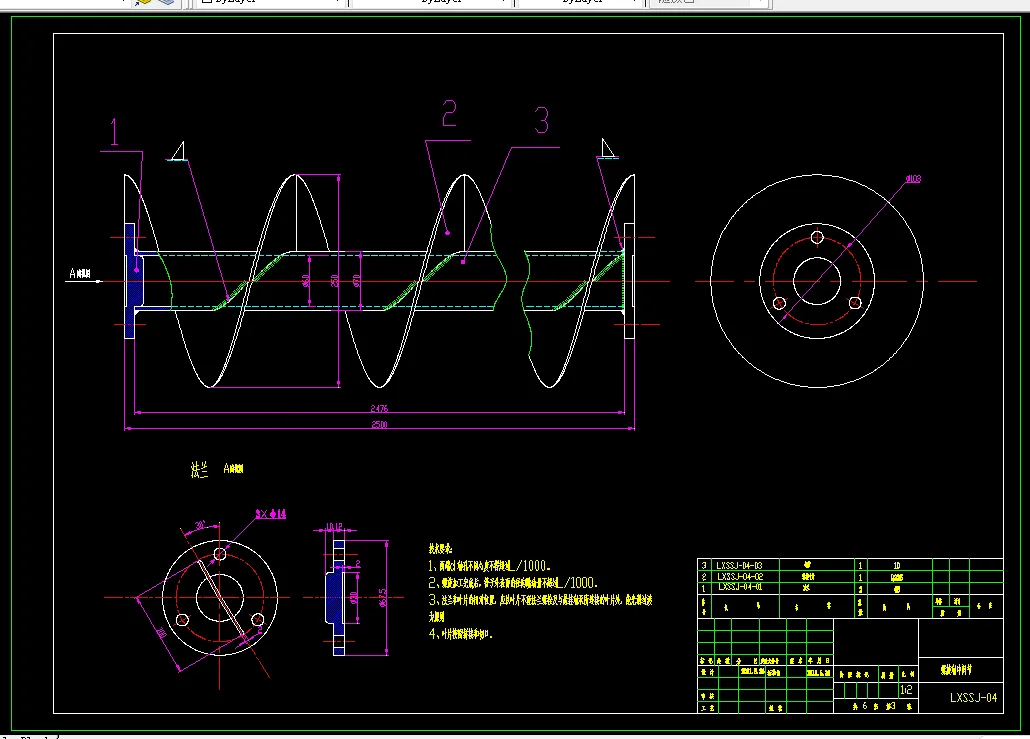Screen dimensions: 1030x739
Task: Click parts list entry LXSSJ-04-03
Action: click(739, 566)
